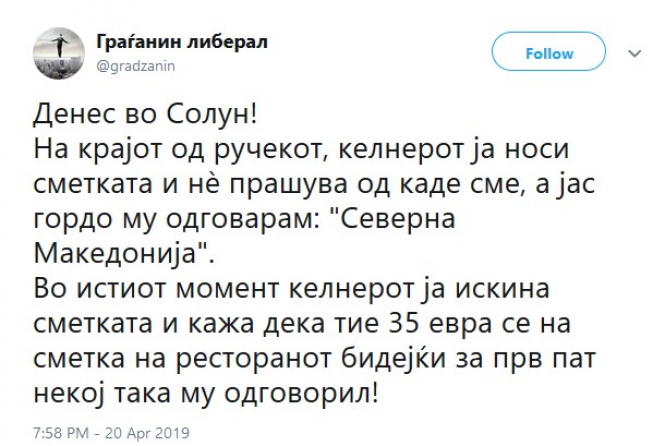The image size is (665, 446).
Task: Open the Граѓанин либерал profile avatar
Action: (59, 53)
